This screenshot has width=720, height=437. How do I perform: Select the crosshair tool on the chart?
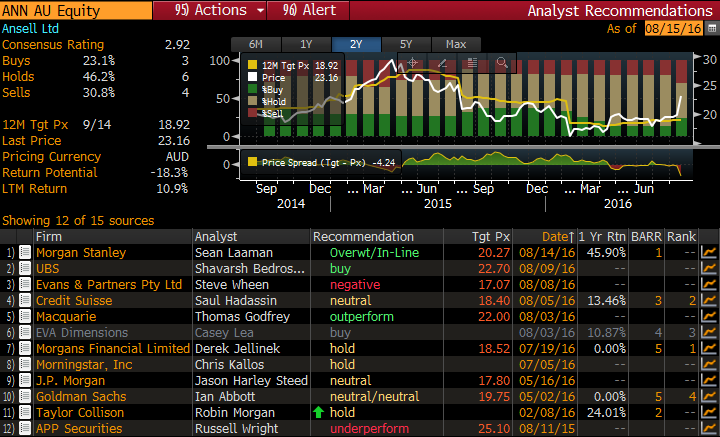tap(412, 63)
